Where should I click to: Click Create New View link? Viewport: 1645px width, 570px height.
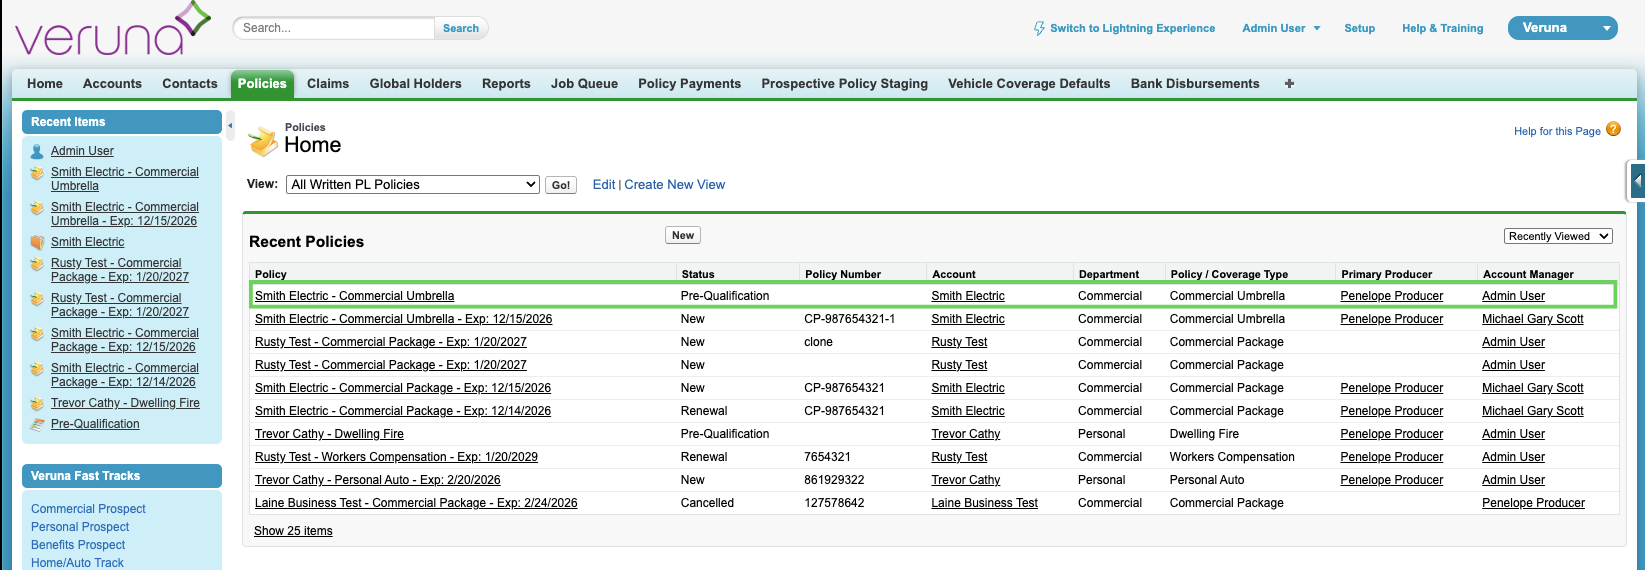click(675, 185)
